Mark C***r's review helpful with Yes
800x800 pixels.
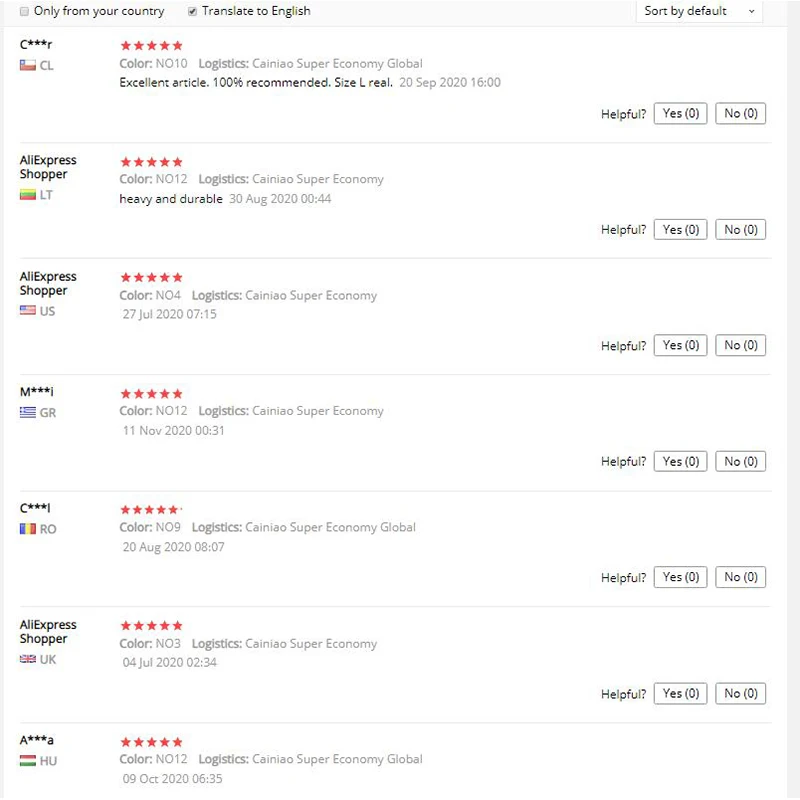681,114
